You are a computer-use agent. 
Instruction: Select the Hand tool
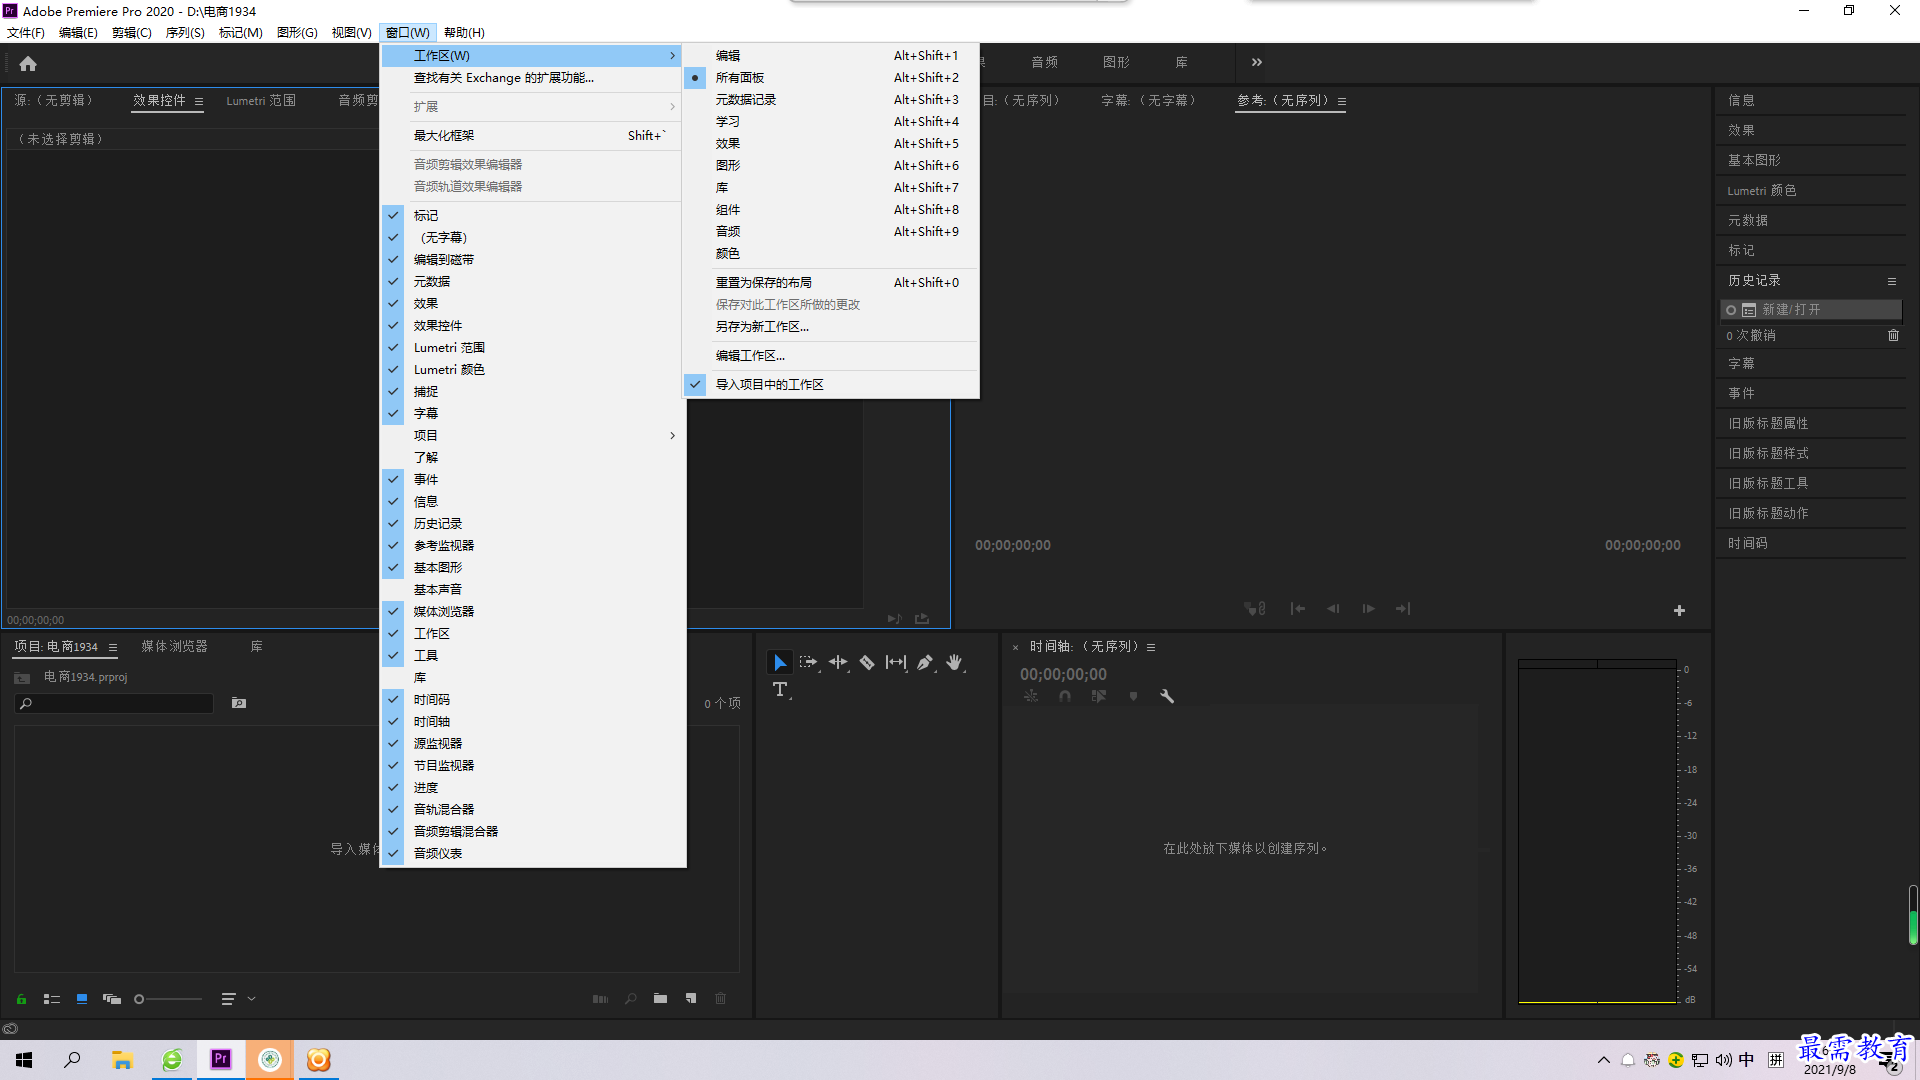[x=954, y=662]
